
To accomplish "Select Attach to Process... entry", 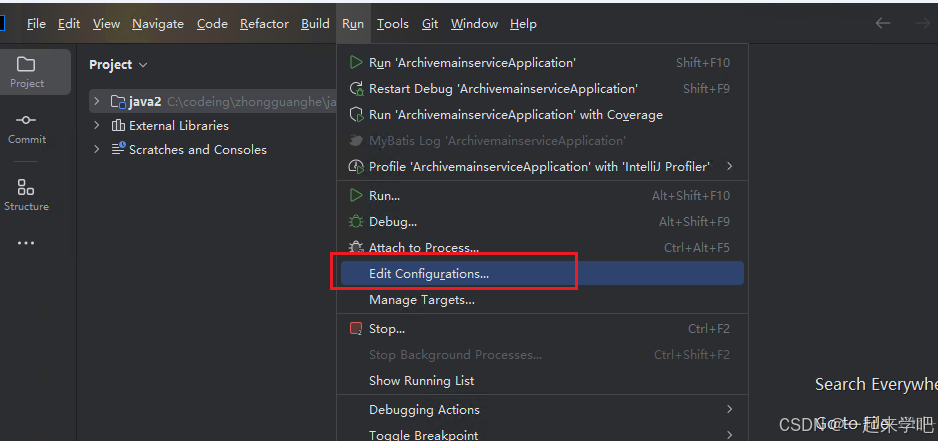I will coord(542,247).
